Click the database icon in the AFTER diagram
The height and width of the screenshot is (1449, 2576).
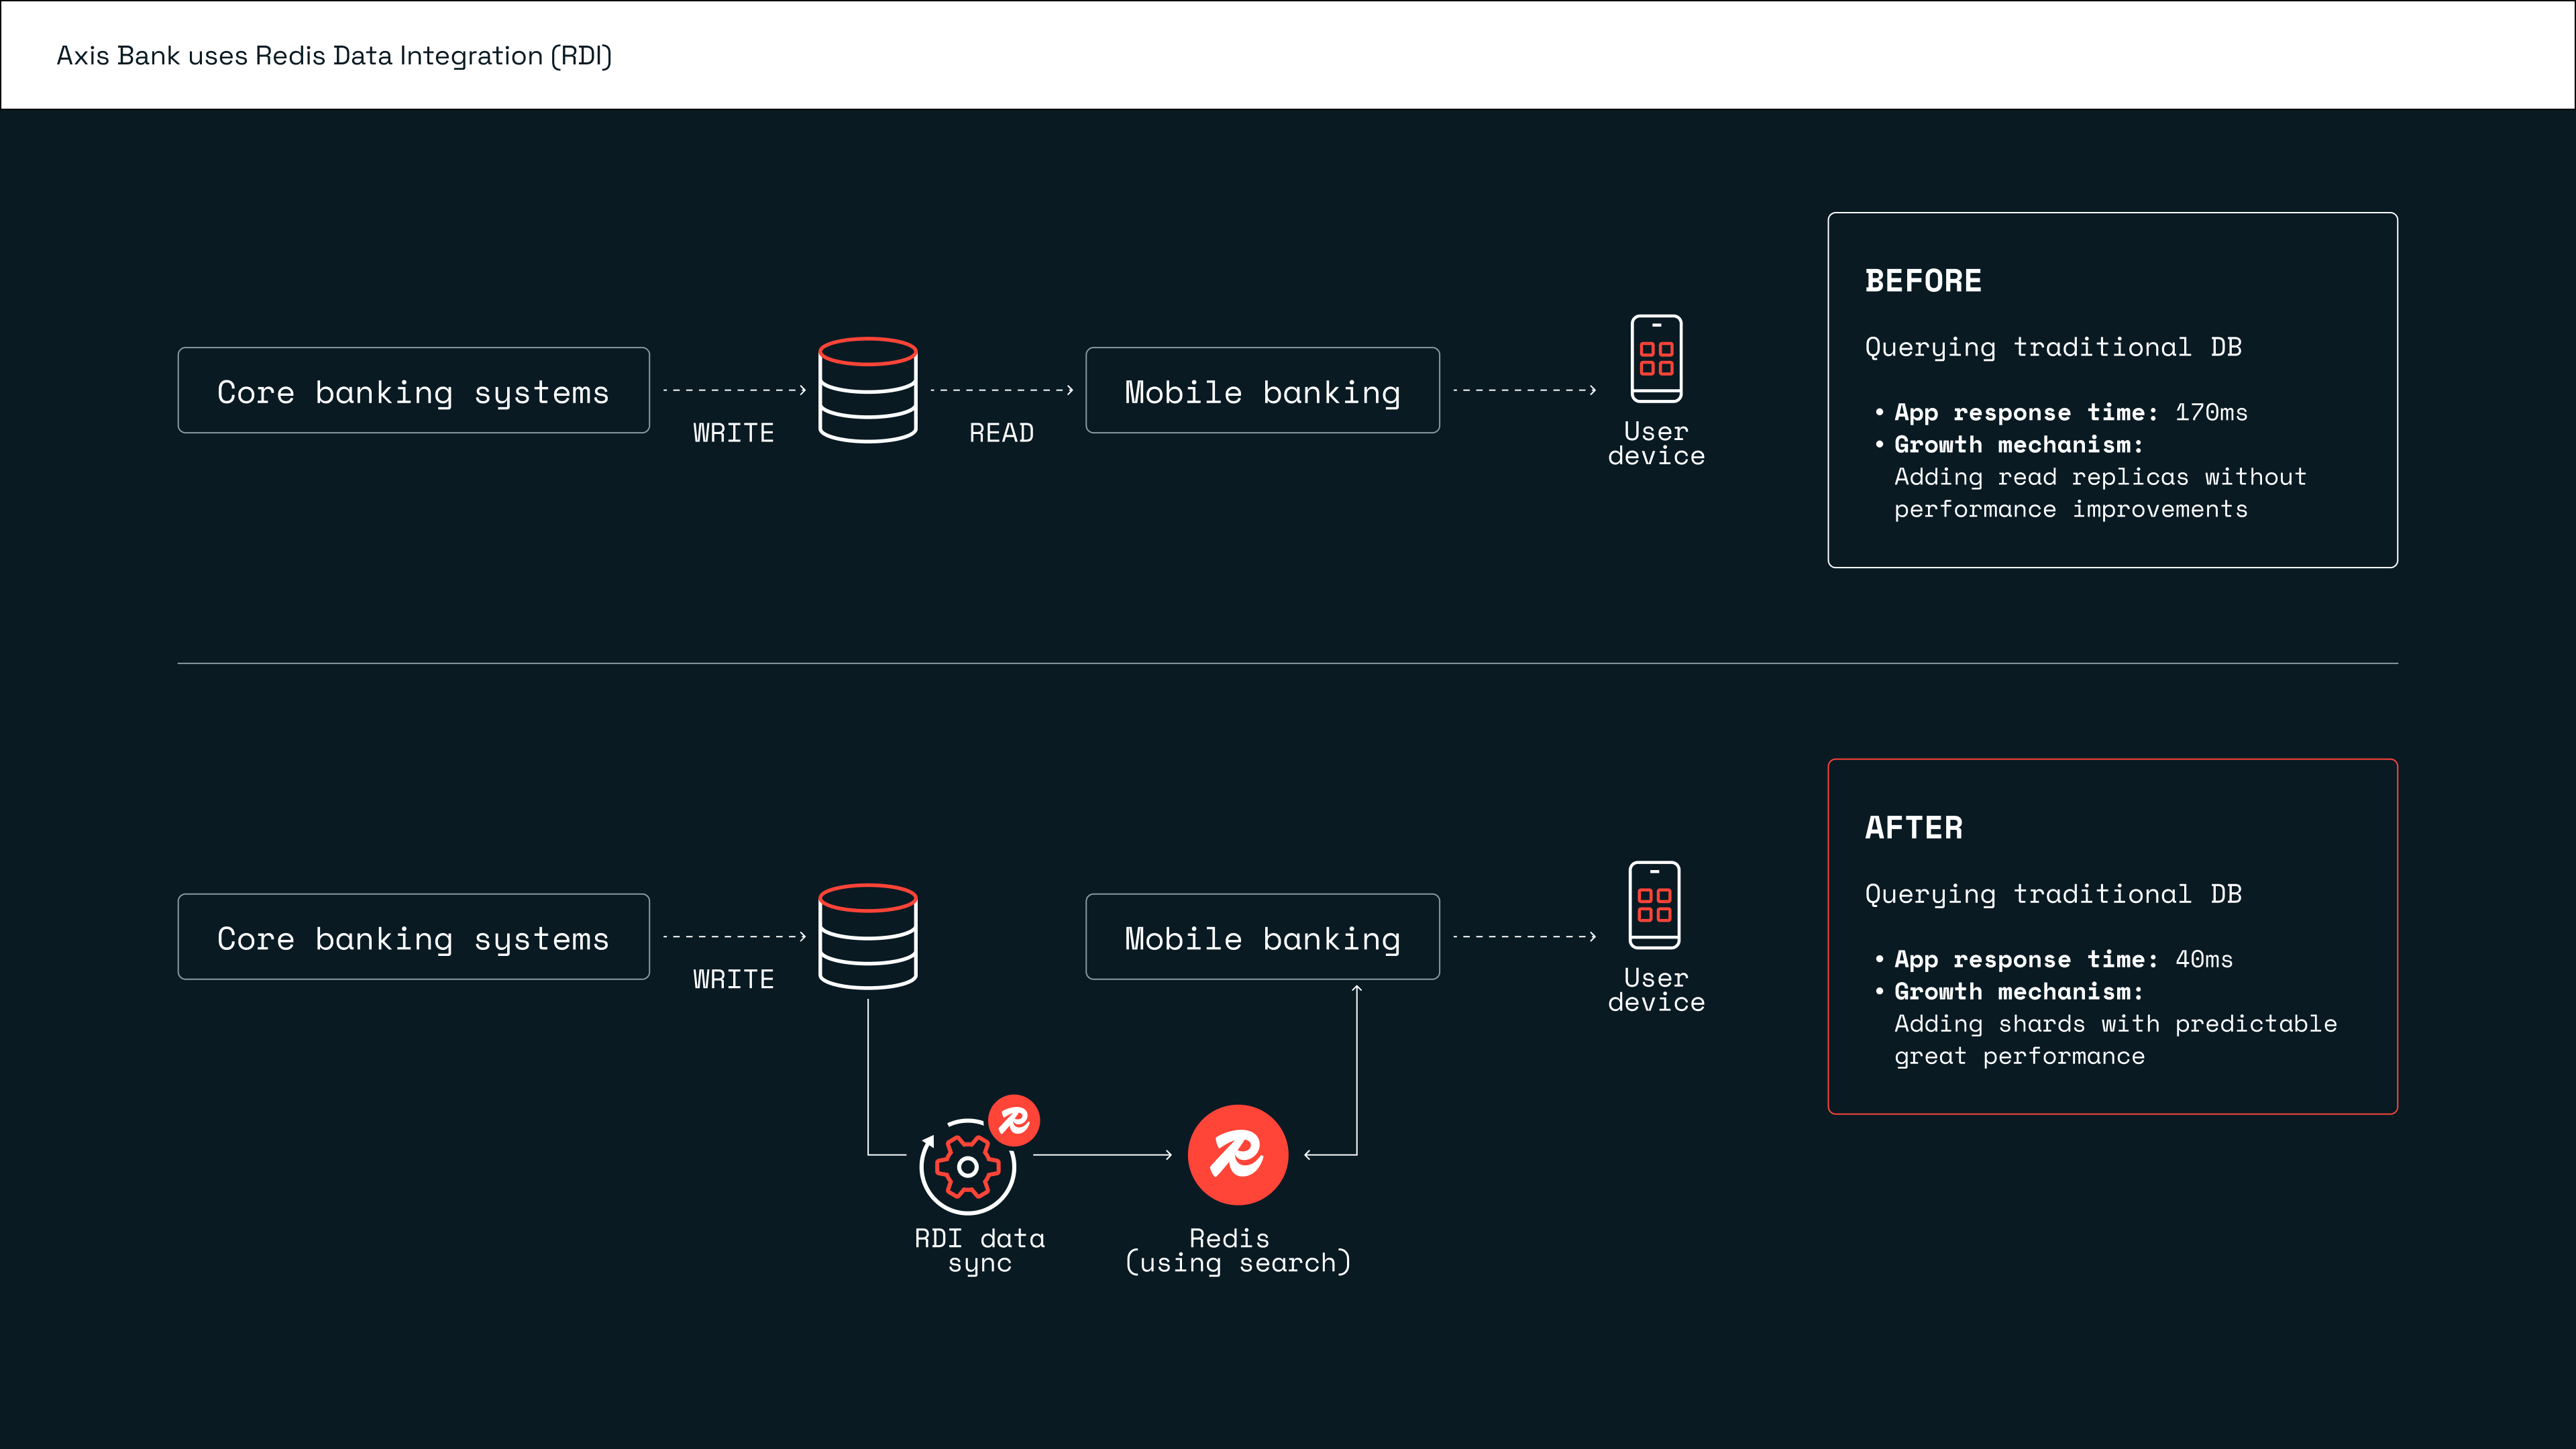pyautogui.click(x=867, y=937)
